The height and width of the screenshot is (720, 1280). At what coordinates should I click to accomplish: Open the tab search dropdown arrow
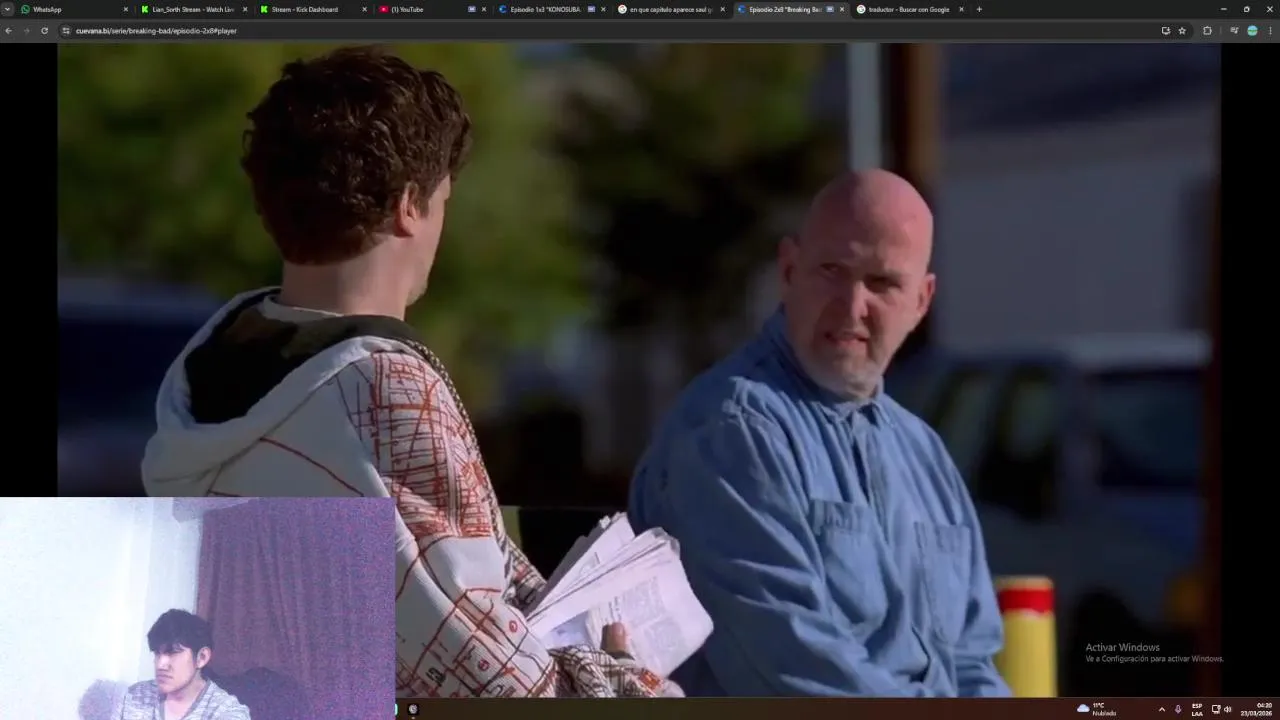[8, 9]
